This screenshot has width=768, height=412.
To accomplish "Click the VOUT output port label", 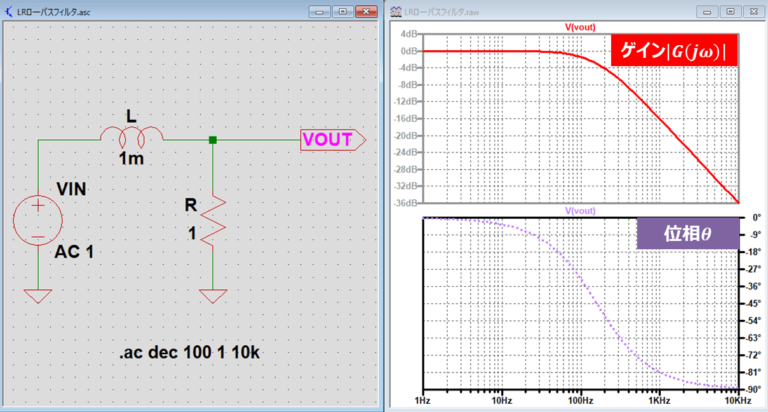I will click(333, 140).
